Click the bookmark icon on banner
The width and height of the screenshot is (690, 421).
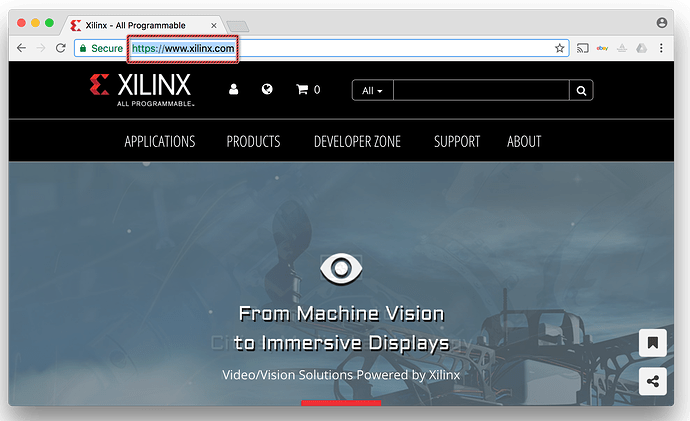652,343
